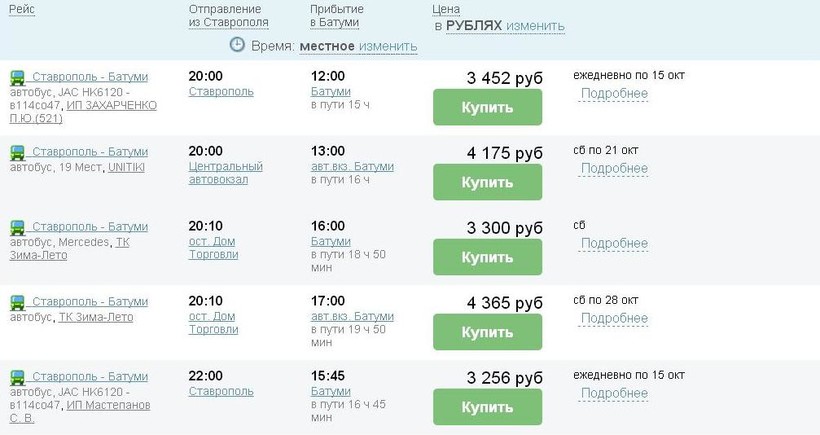This screenshot has height=435, width=820.
Task: Change local time setting via изменить link
Action: pos(388,46)
